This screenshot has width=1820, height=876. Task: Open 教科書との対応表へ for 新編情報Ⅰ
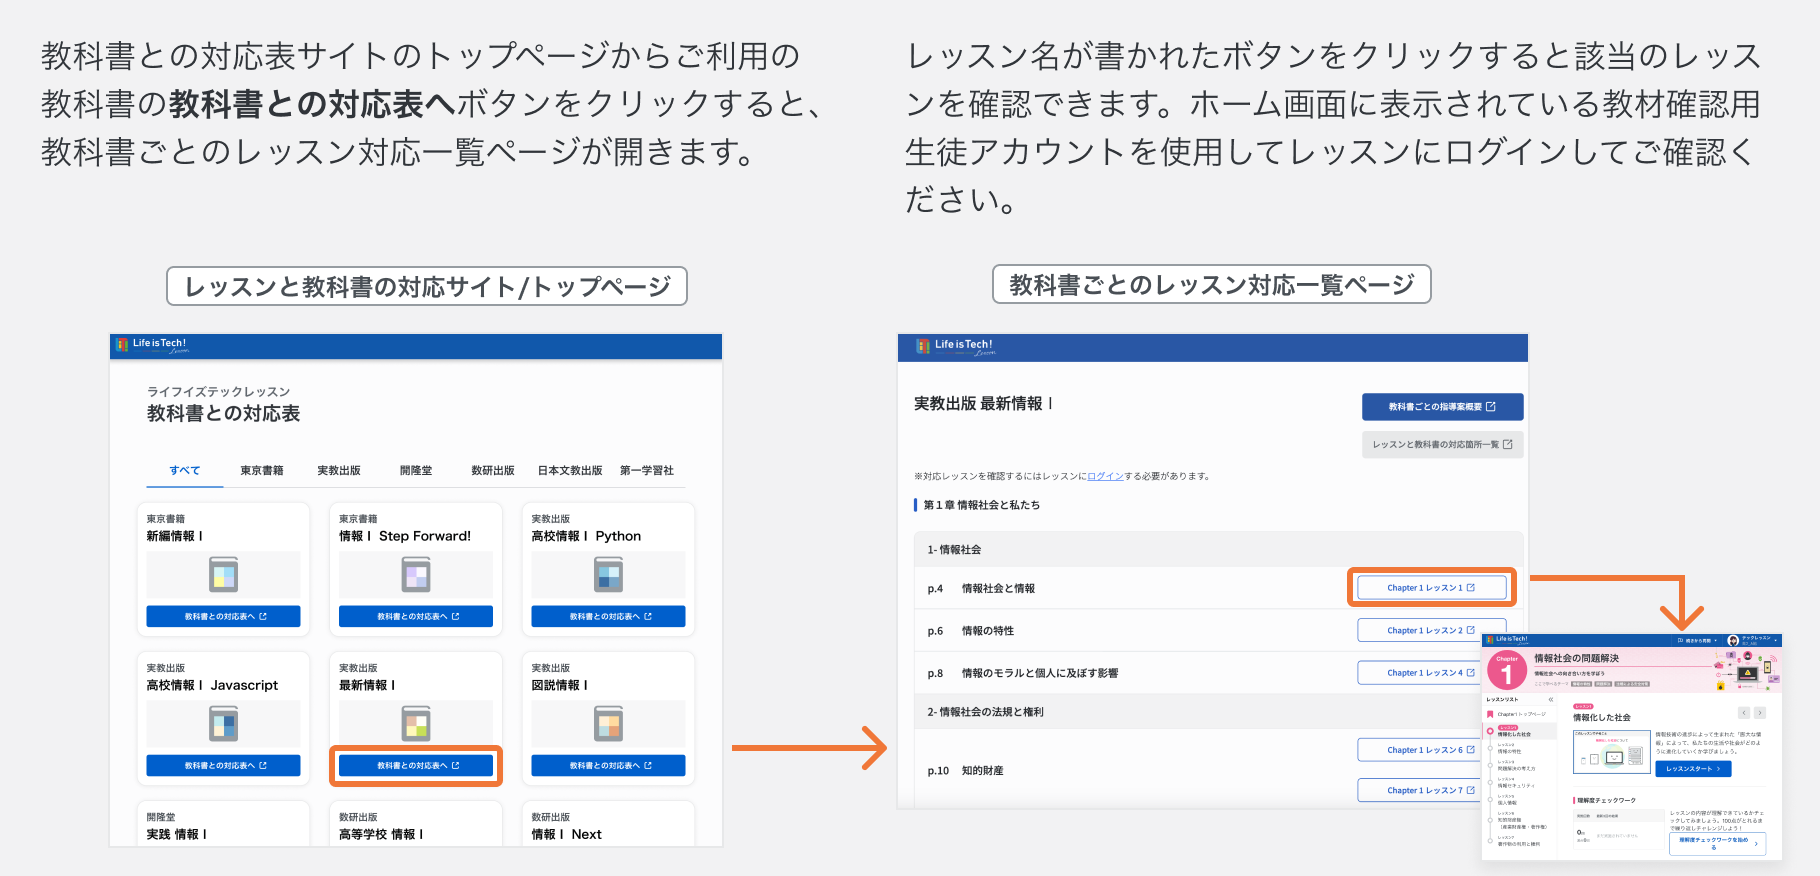click(224, 616)
